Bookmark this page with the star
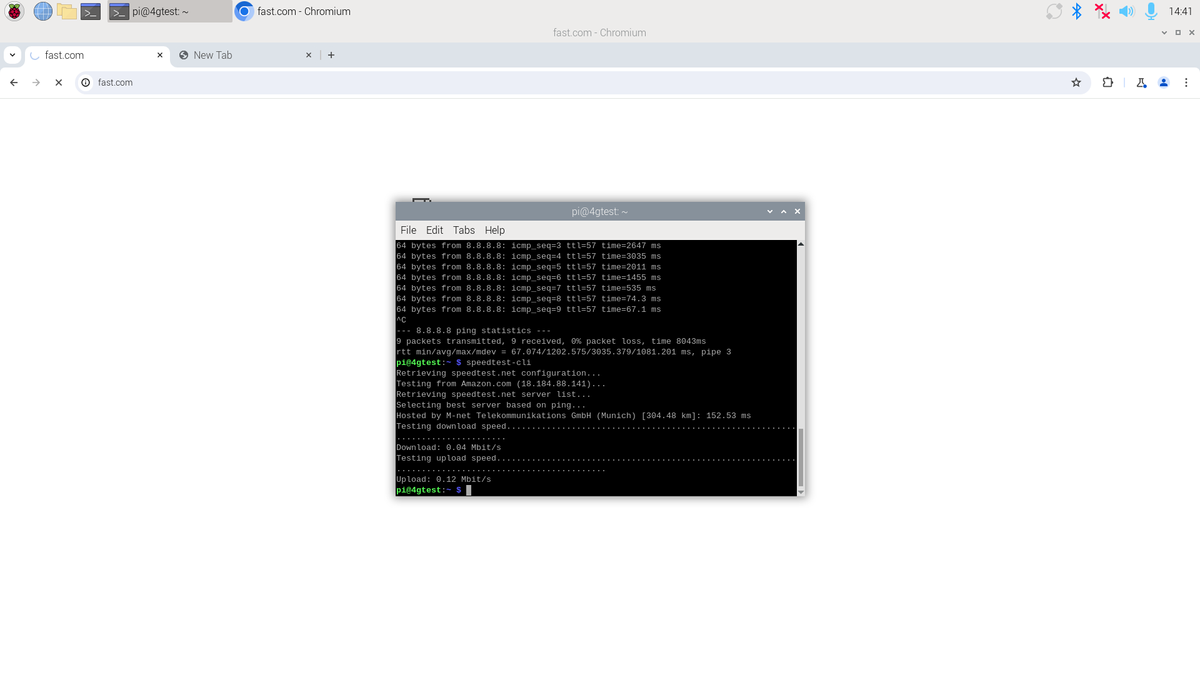This screenshot has width=1200, height=675. tap(1076, 82)
